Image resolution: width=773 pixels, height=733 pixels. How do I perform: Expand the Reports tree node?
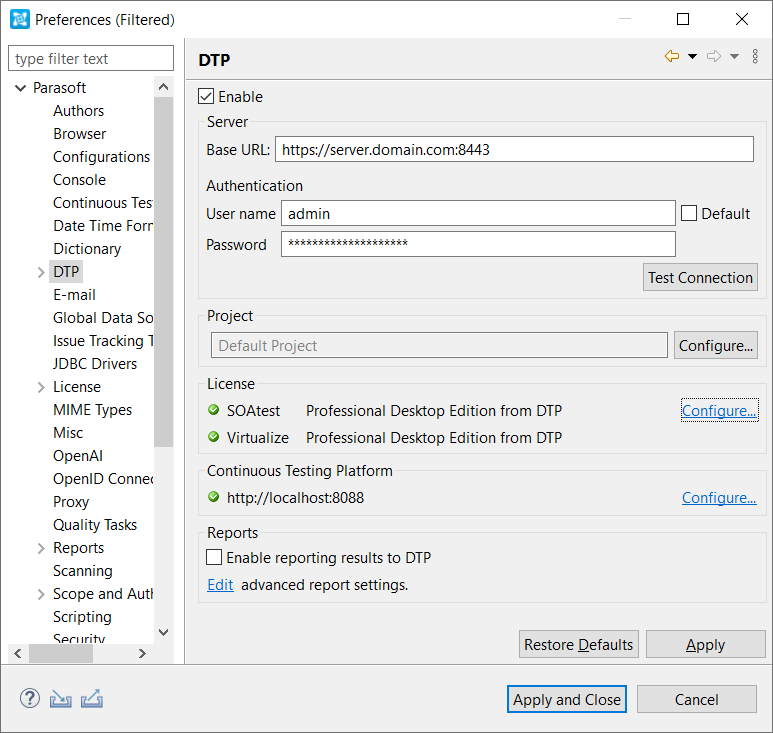[x=41, y=548]
